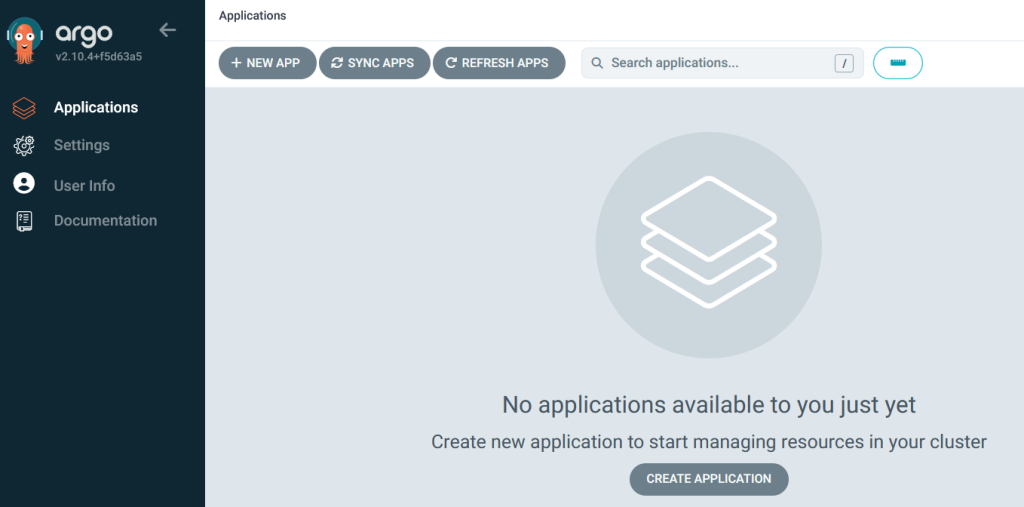Click the magnifier icon in search bar
Viewport: 1024px width, 507px height.
tap(597, 63)
